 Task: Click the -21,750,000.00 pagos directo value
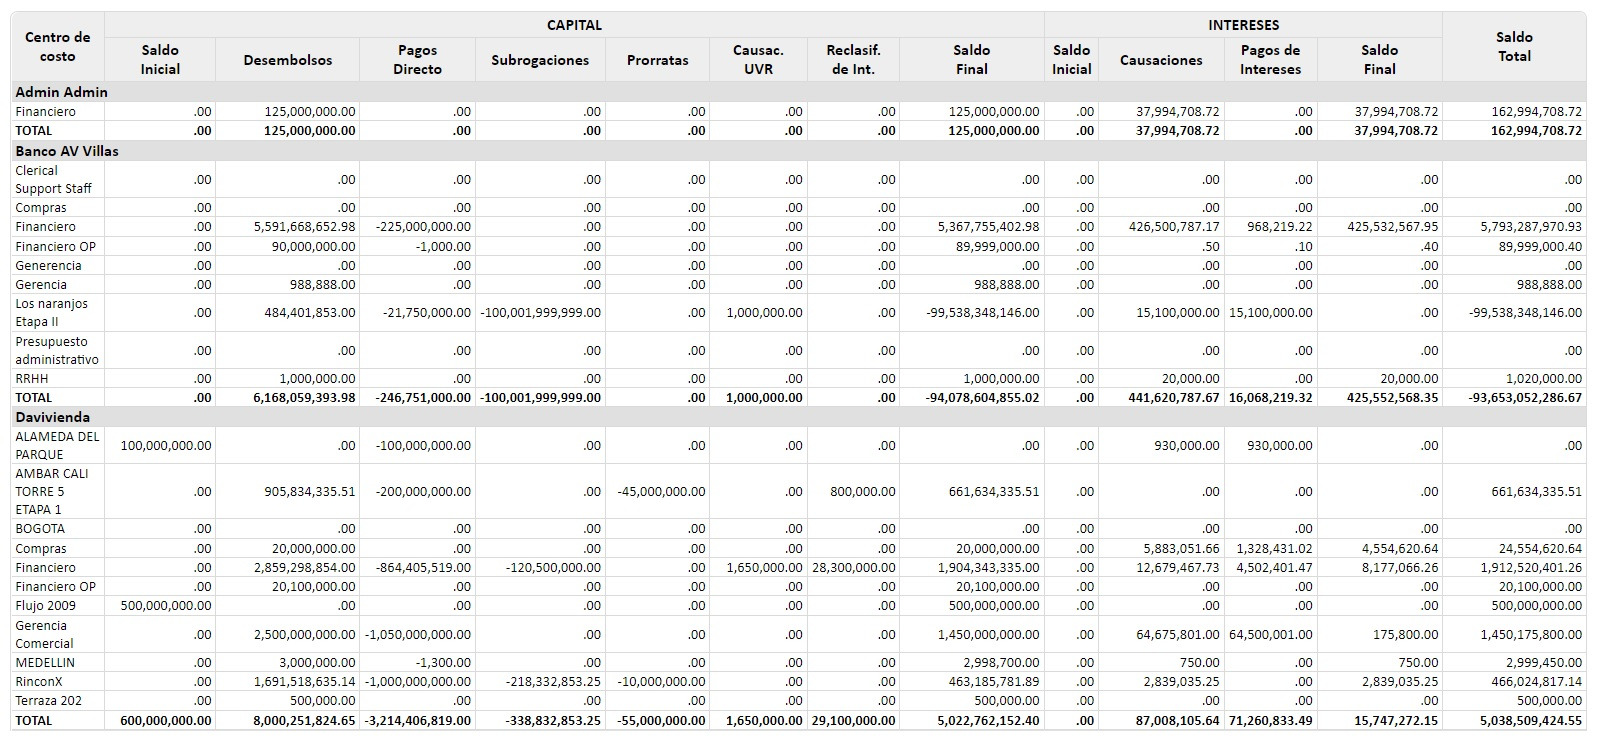click(426, 313)
